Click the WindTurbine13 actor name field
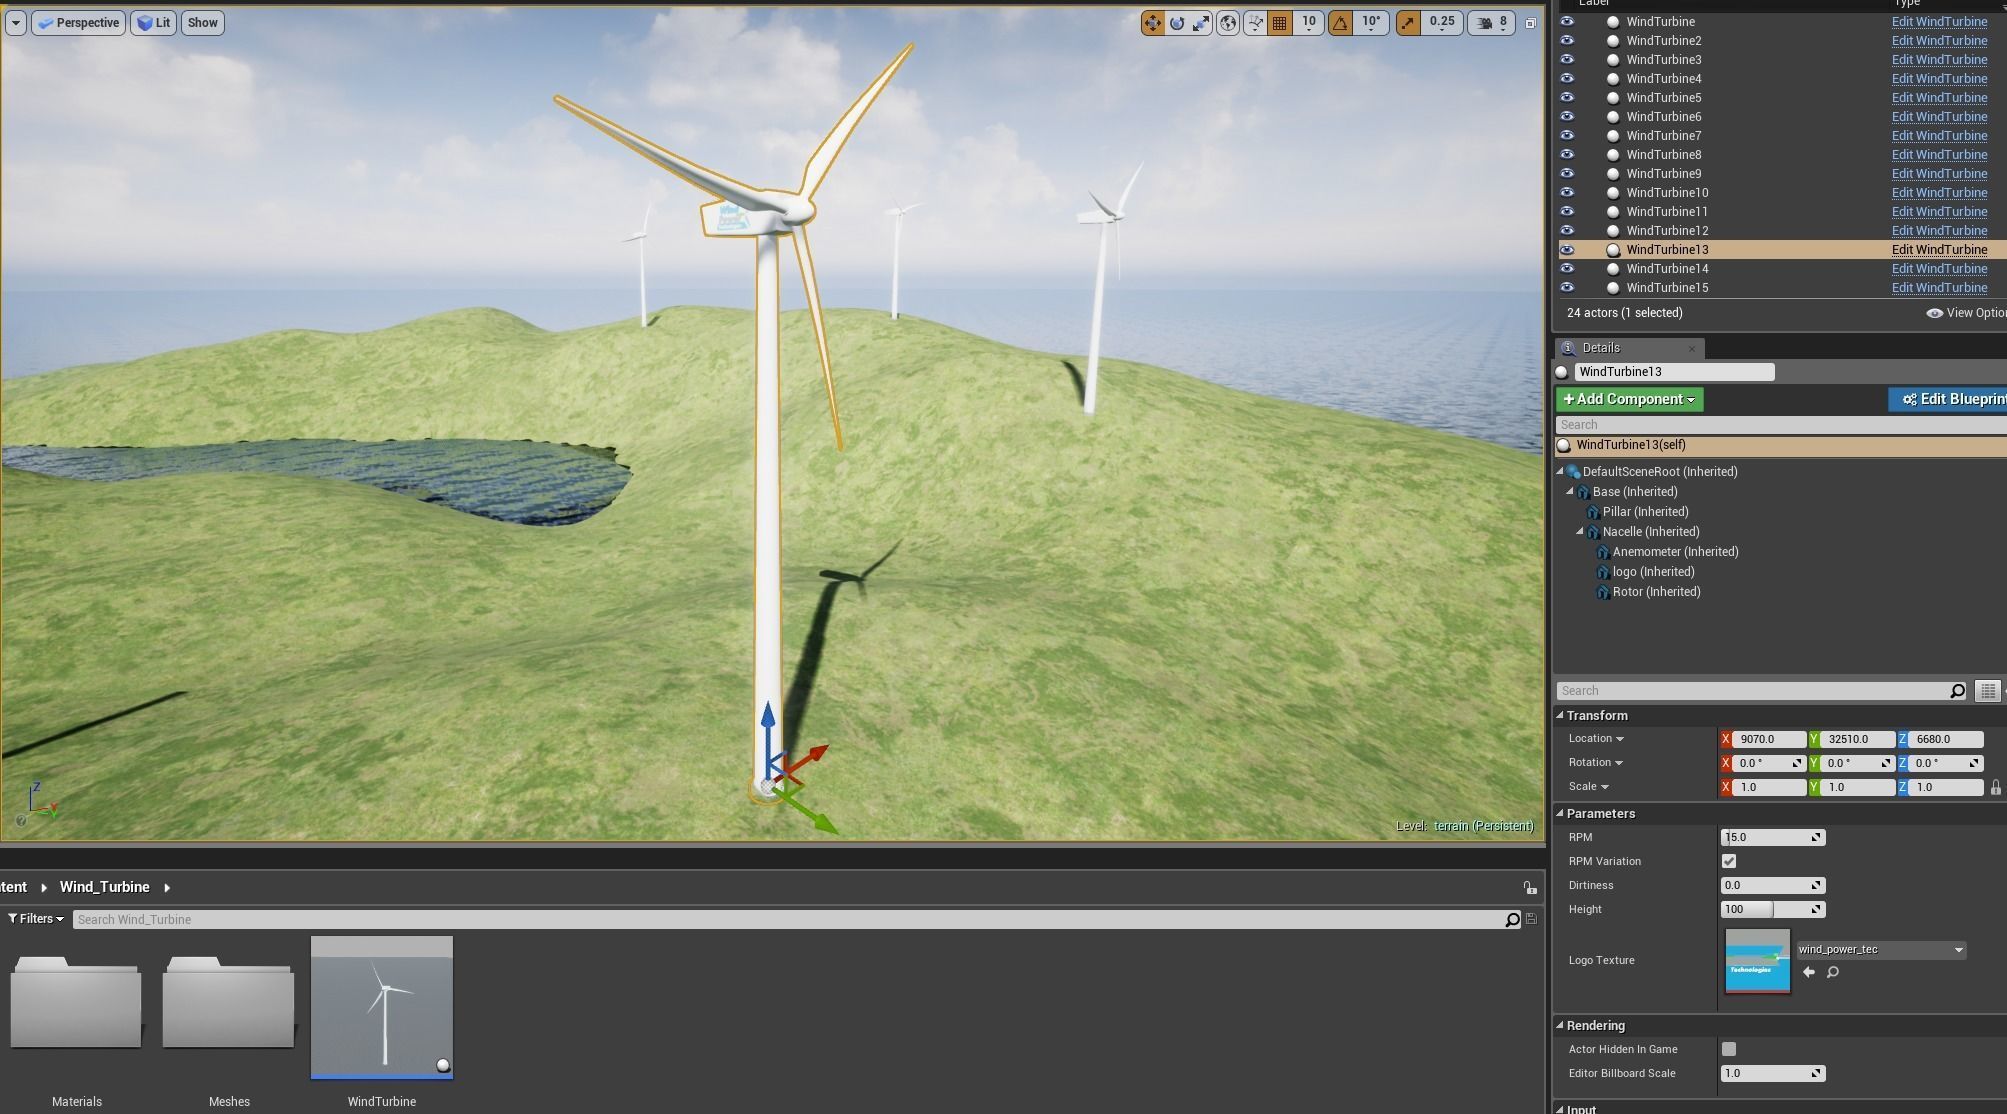Screen dimensions: 2007x1114 tap(1674, 372)
